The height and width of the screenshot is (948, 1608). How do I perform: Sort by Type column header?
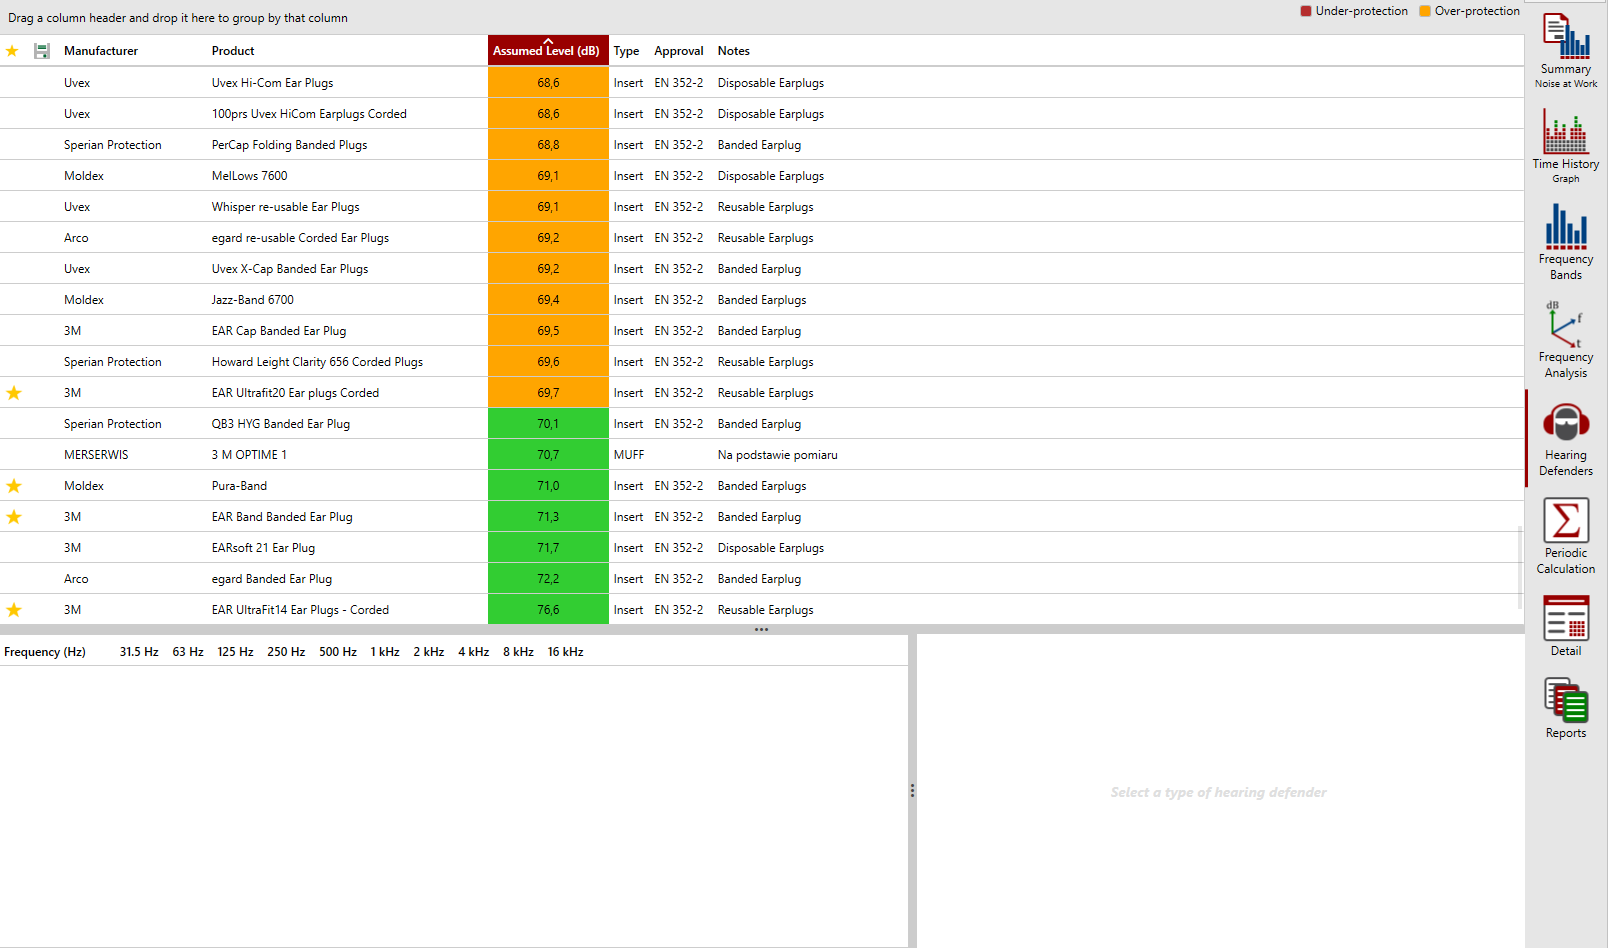[627, 51]
